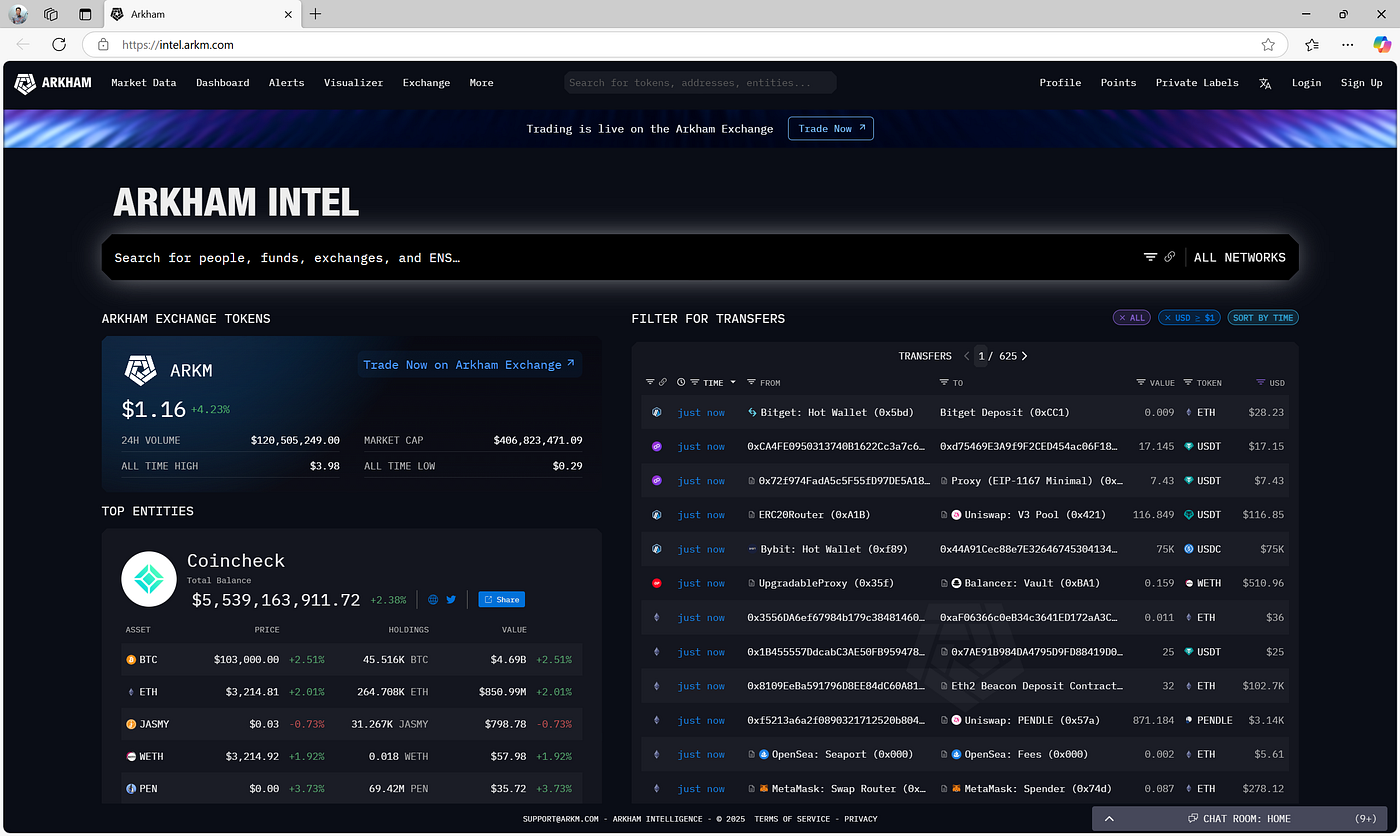This screenshot has height=836, width=1400.
Task: Click the BTC coin icon in the Coincheck table
Action: tap(130, 660)
